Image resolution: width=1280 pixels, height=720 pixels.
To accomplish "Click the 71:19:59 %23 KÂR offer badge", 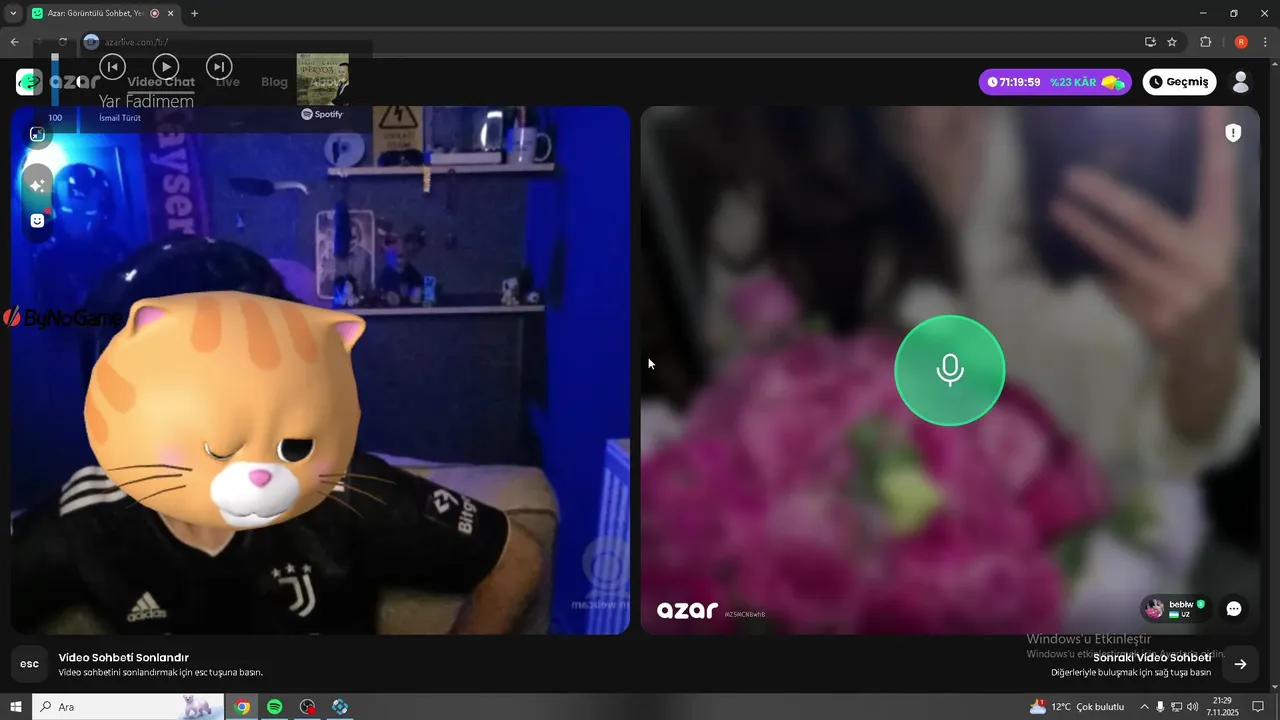I will tap(1055, 82).
